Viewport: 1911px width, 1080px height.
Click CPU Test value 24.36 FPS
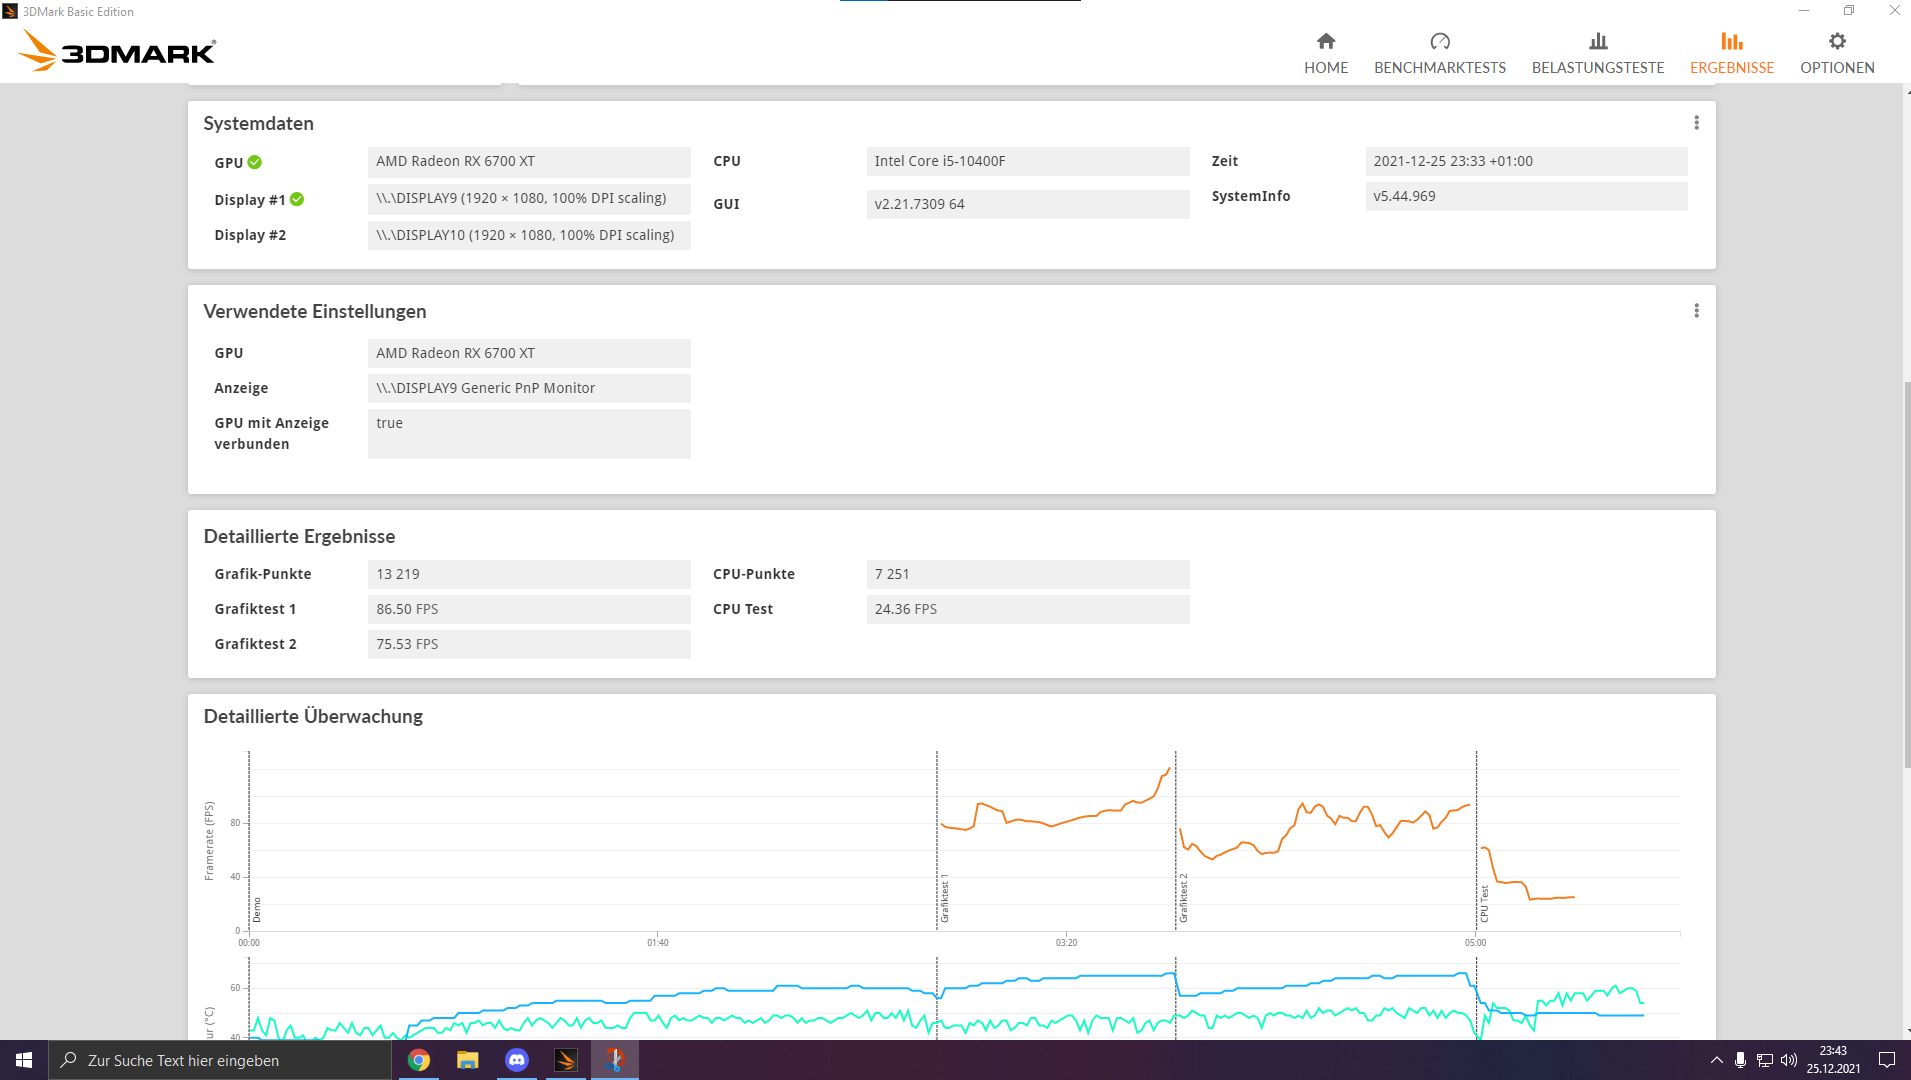[x=1028, y=609]
